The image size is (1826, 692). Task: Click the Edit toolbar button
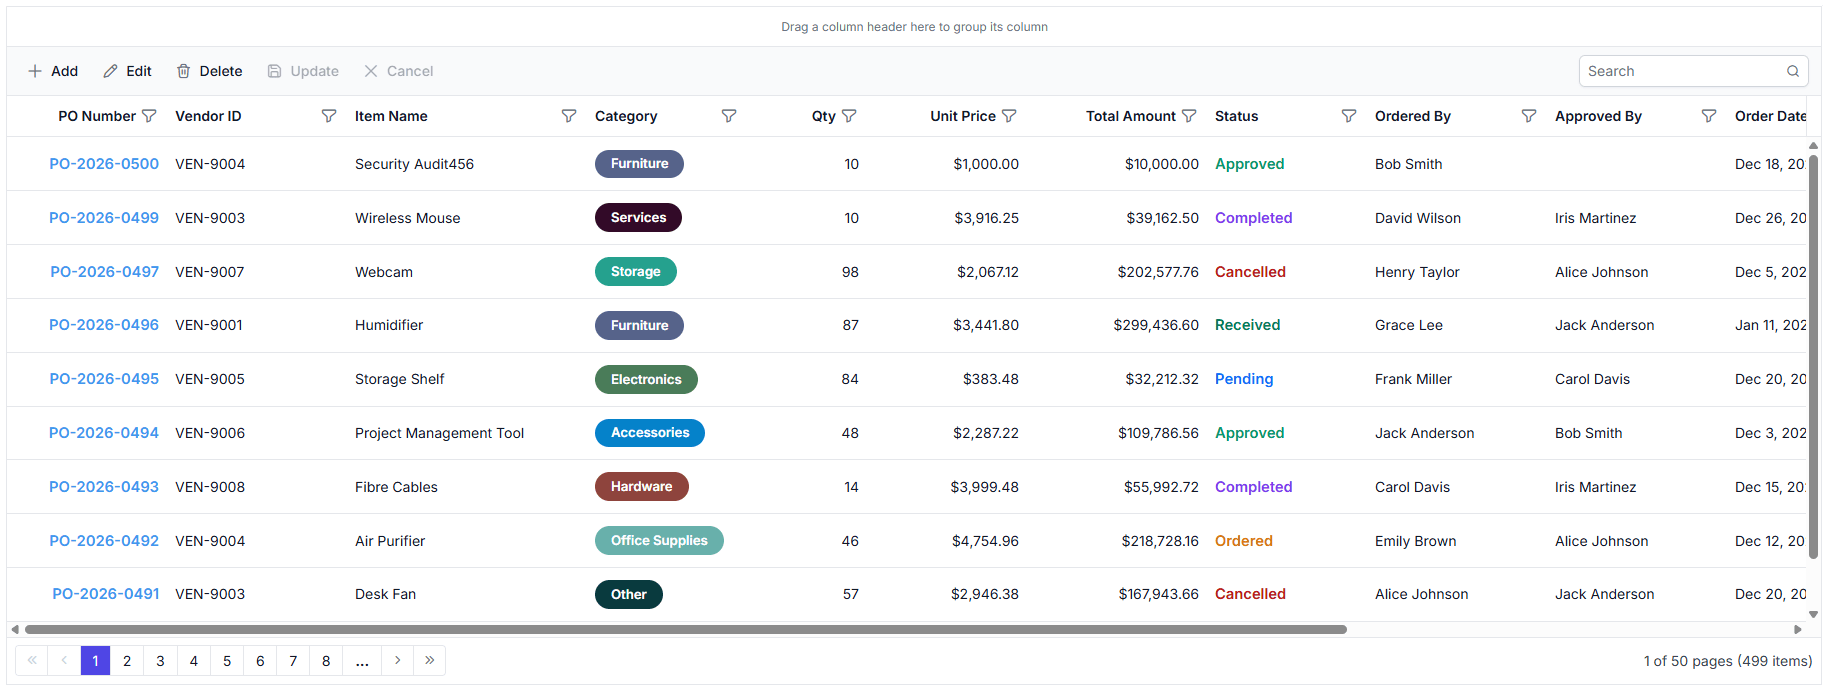coord(128,71)
